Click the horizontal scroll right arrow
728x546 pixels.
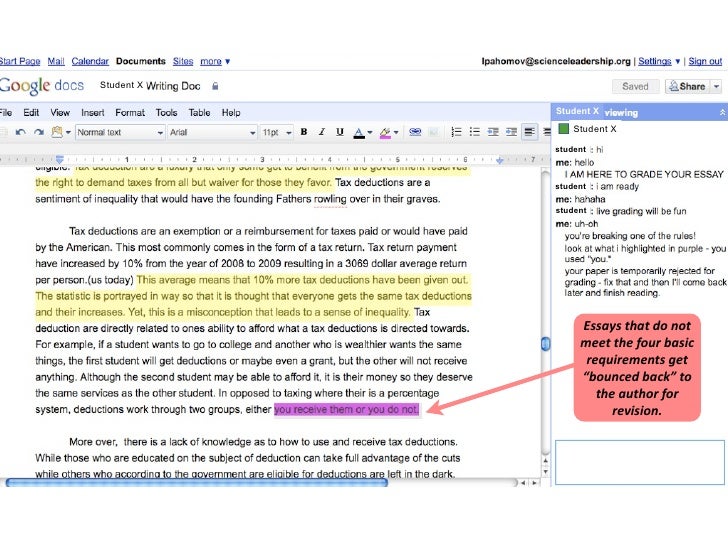(x=534, y=483)
